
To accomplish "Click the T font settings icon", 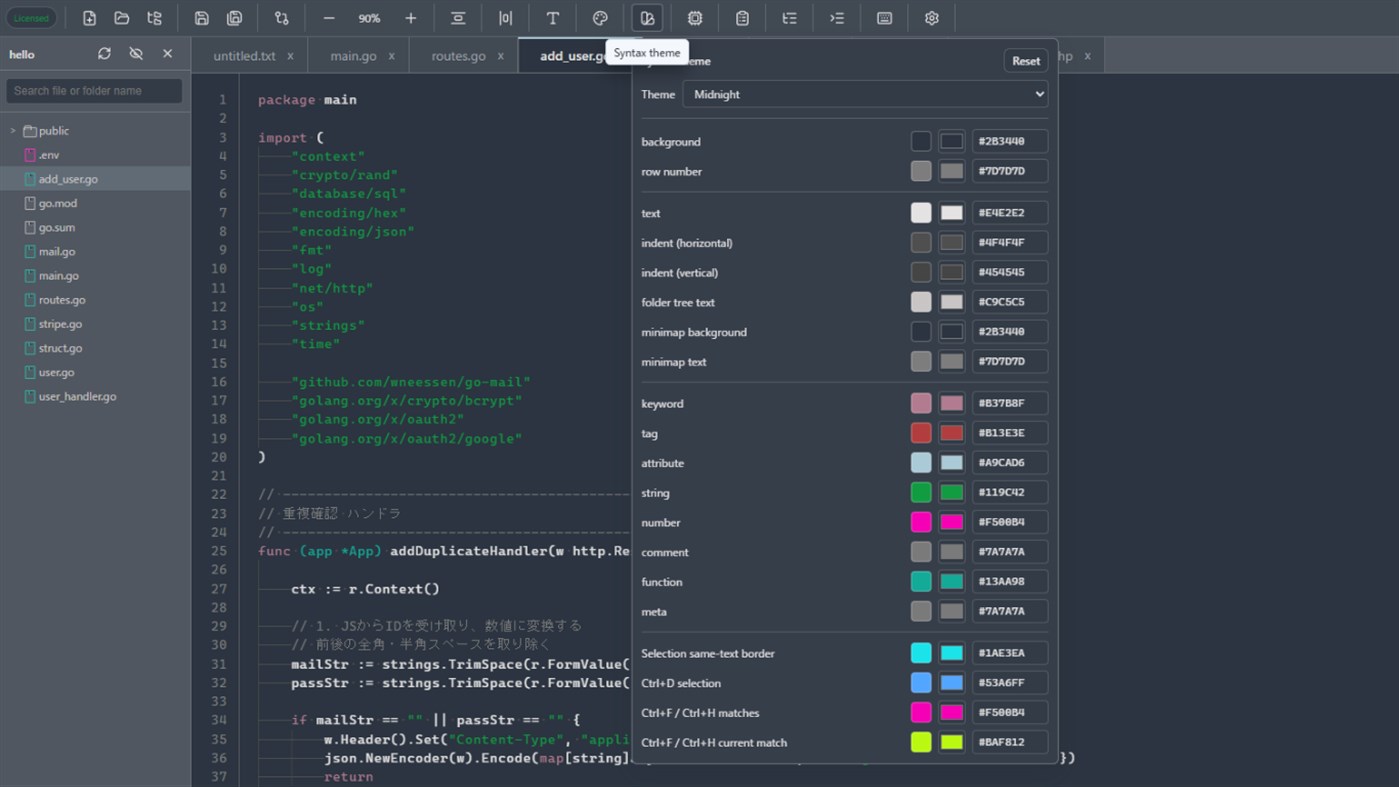I will (x=552, y=18).
